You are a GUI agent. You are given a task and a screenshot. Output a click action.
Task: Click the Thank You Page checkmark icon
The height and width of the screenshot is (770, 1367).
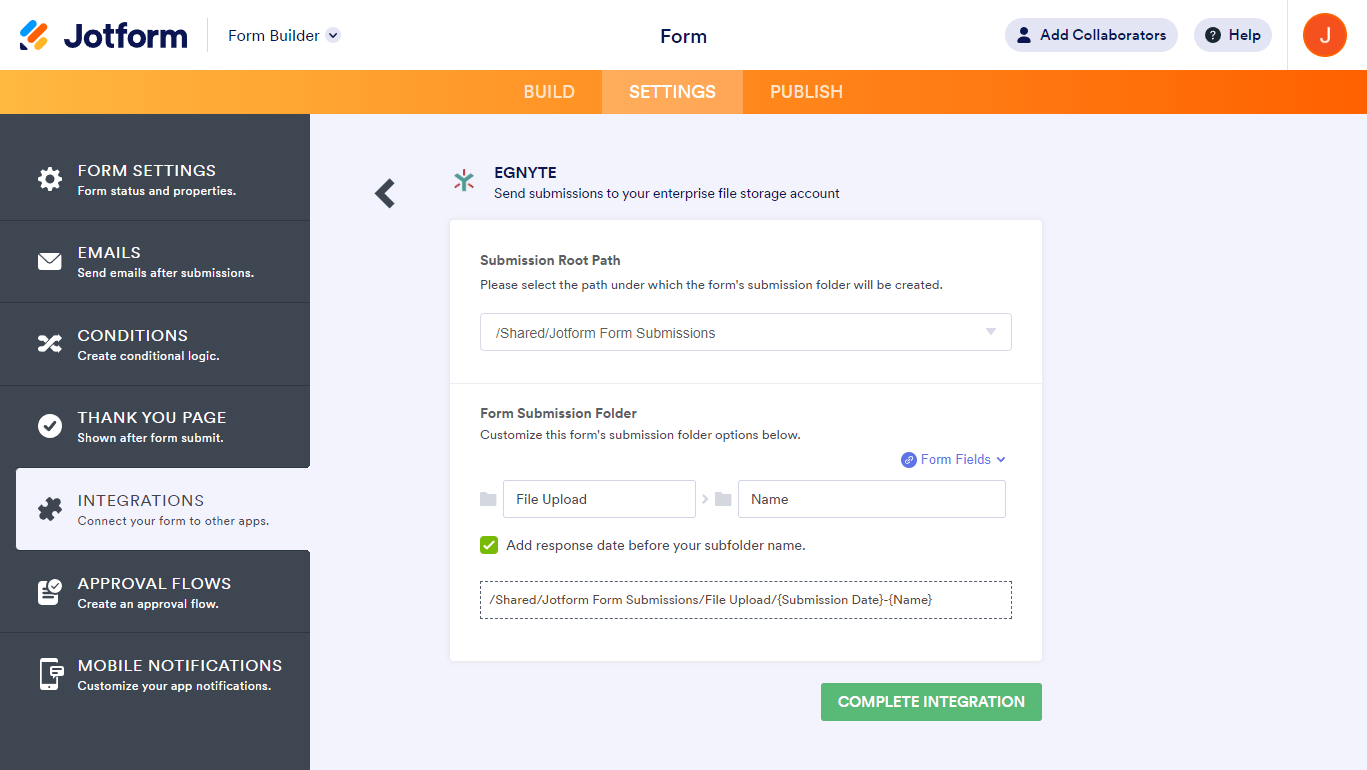pyautogui.click(x=49, y=426)
